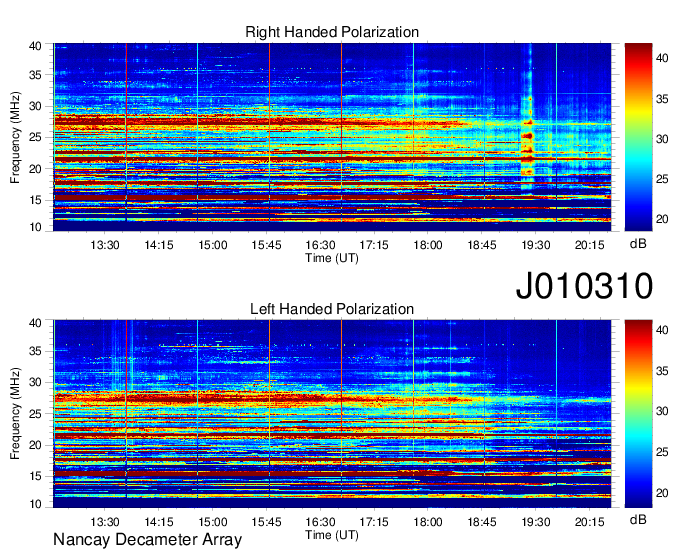Click the 10 MHz label on bottom frequency axis

(x=36, y=504)
